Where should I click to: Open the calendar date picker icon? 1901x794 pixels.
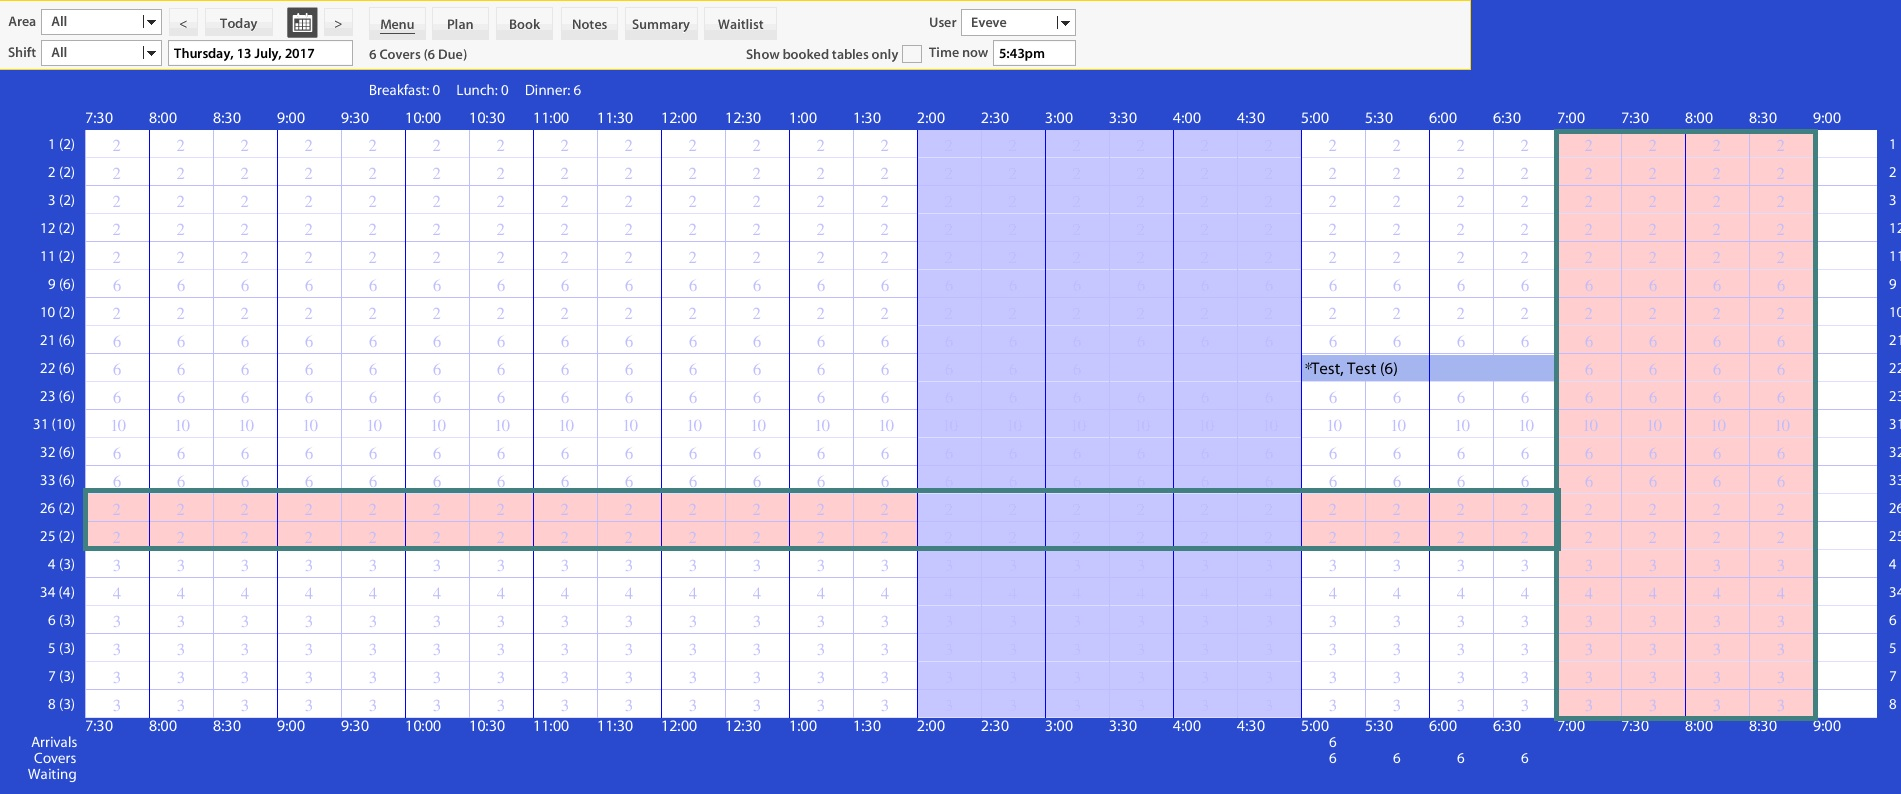(302, 23)
